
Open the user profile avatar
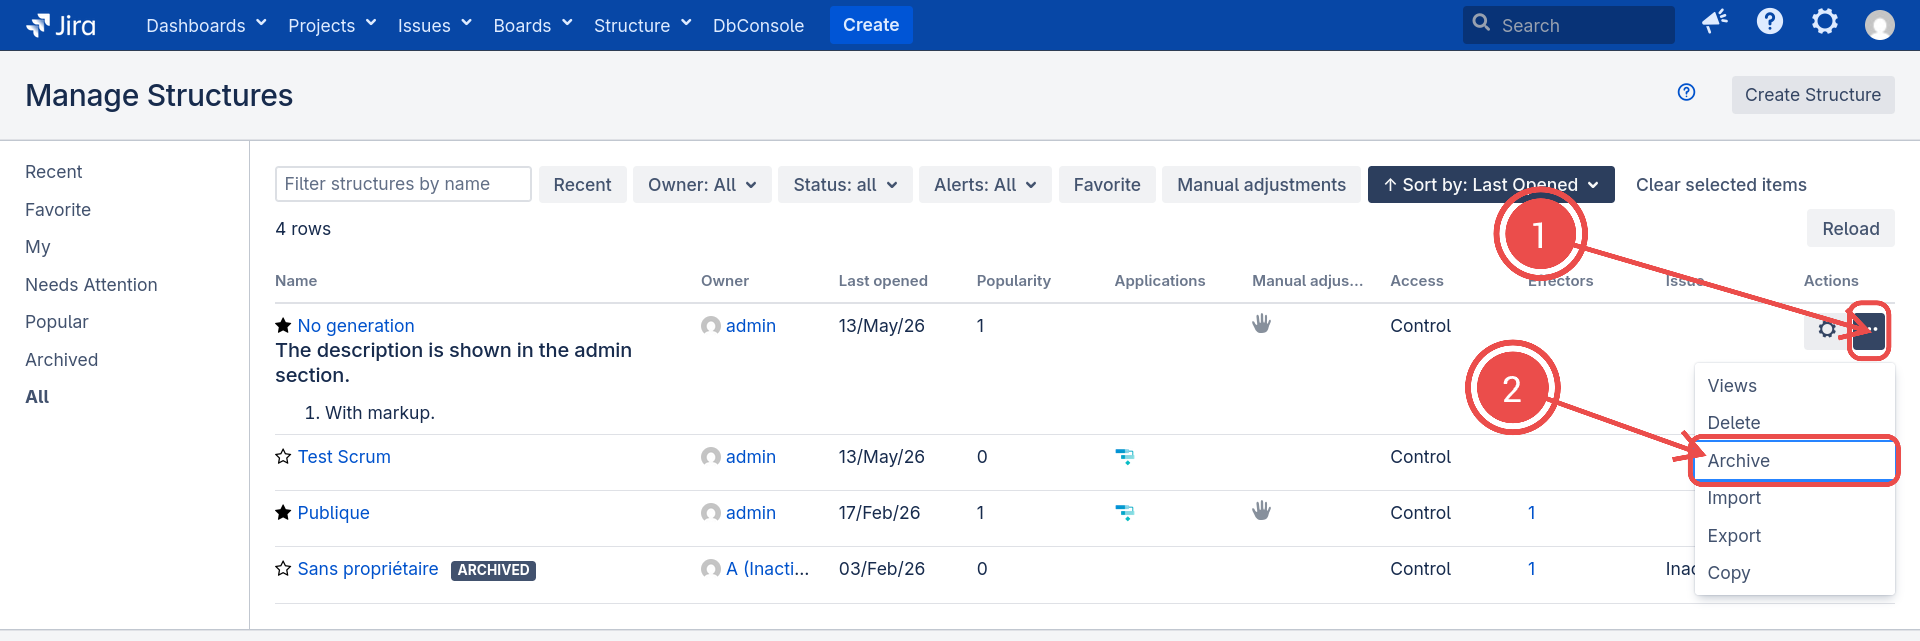click(1880, 25)
